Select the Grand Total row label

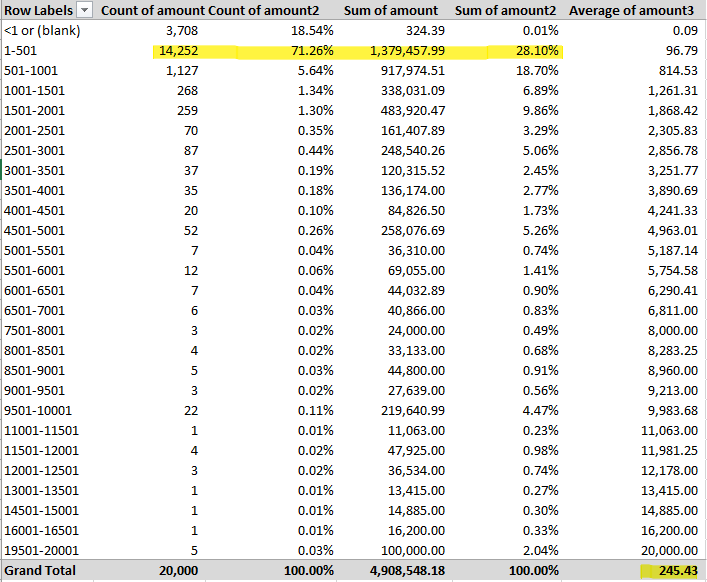click(x=40, y=571)
